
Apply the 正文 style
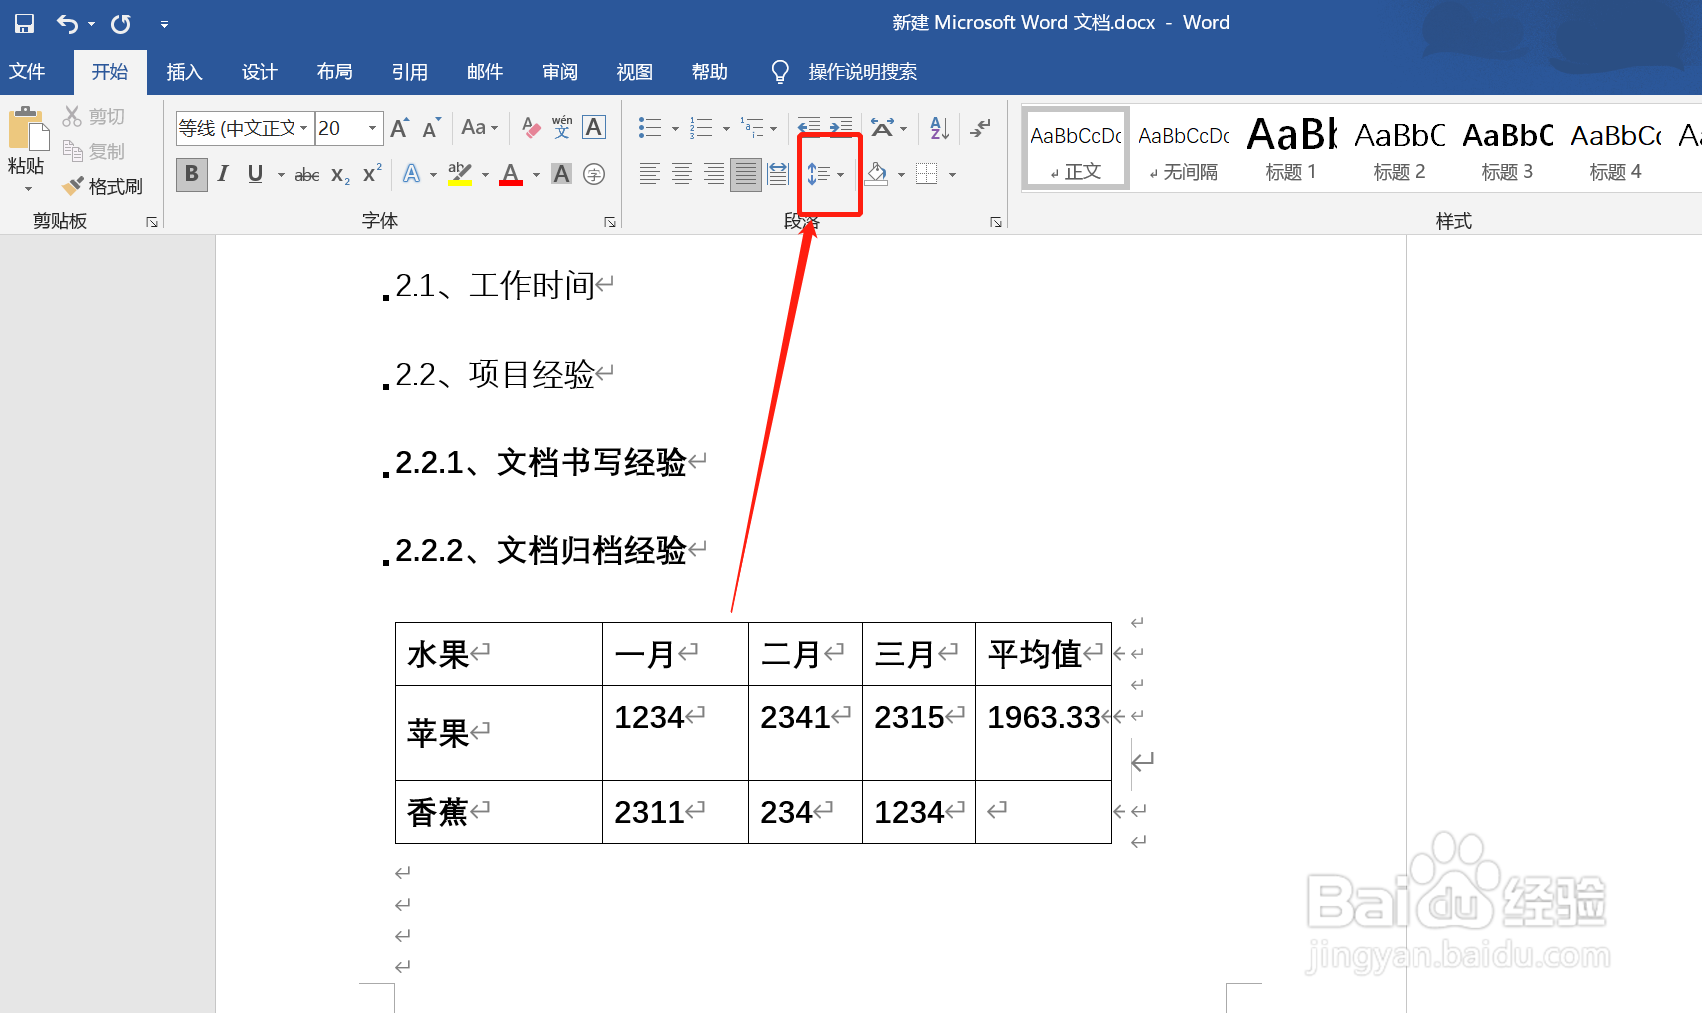(x=1076, y=149)
